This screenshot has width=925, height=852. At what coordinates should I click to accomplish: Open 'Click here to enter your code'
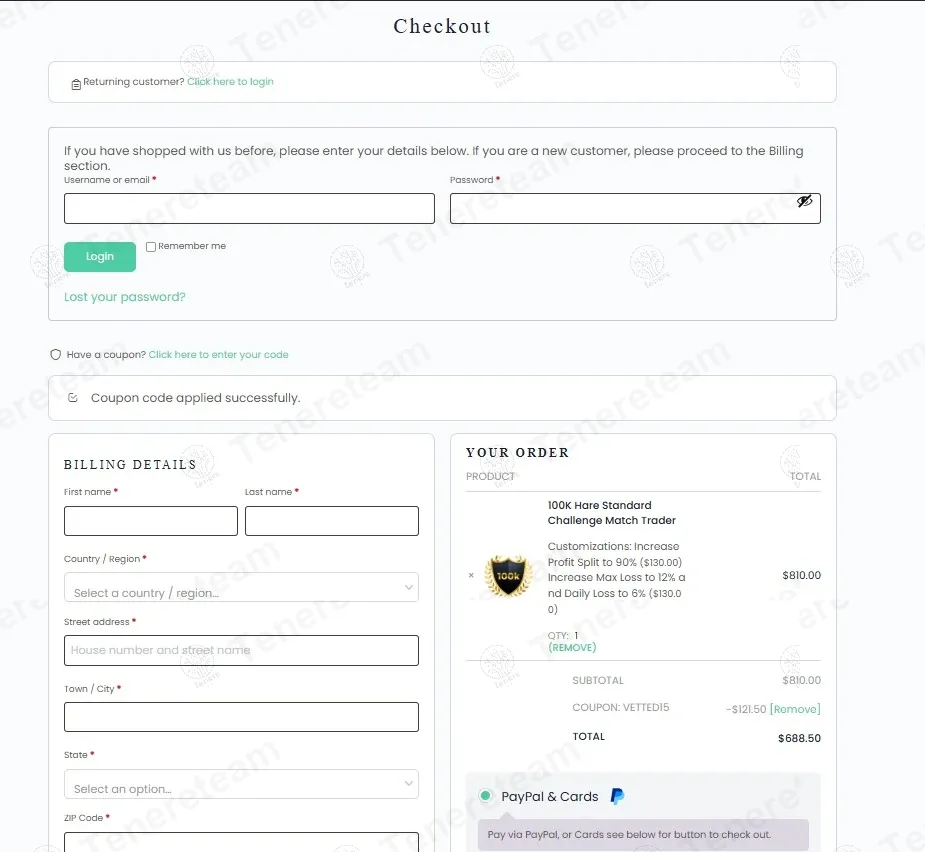218,355
